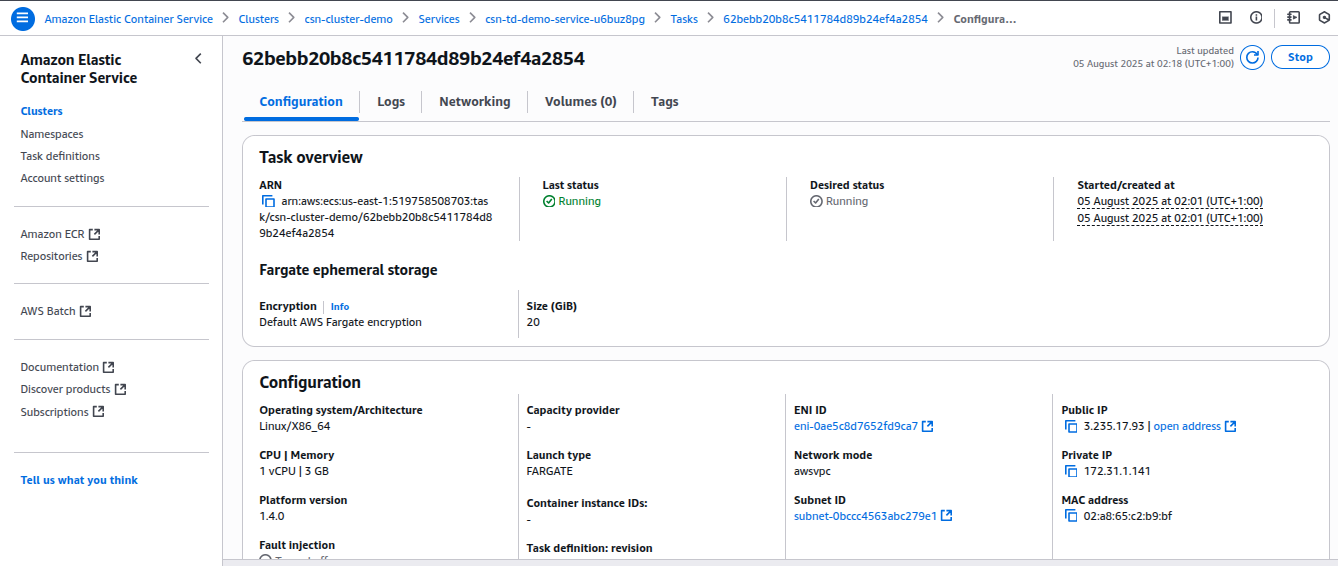The height and width of the screenshot is (566, 1338).
Task: Select Clusters in the sidebar
Action: click(x=42, y=111)
